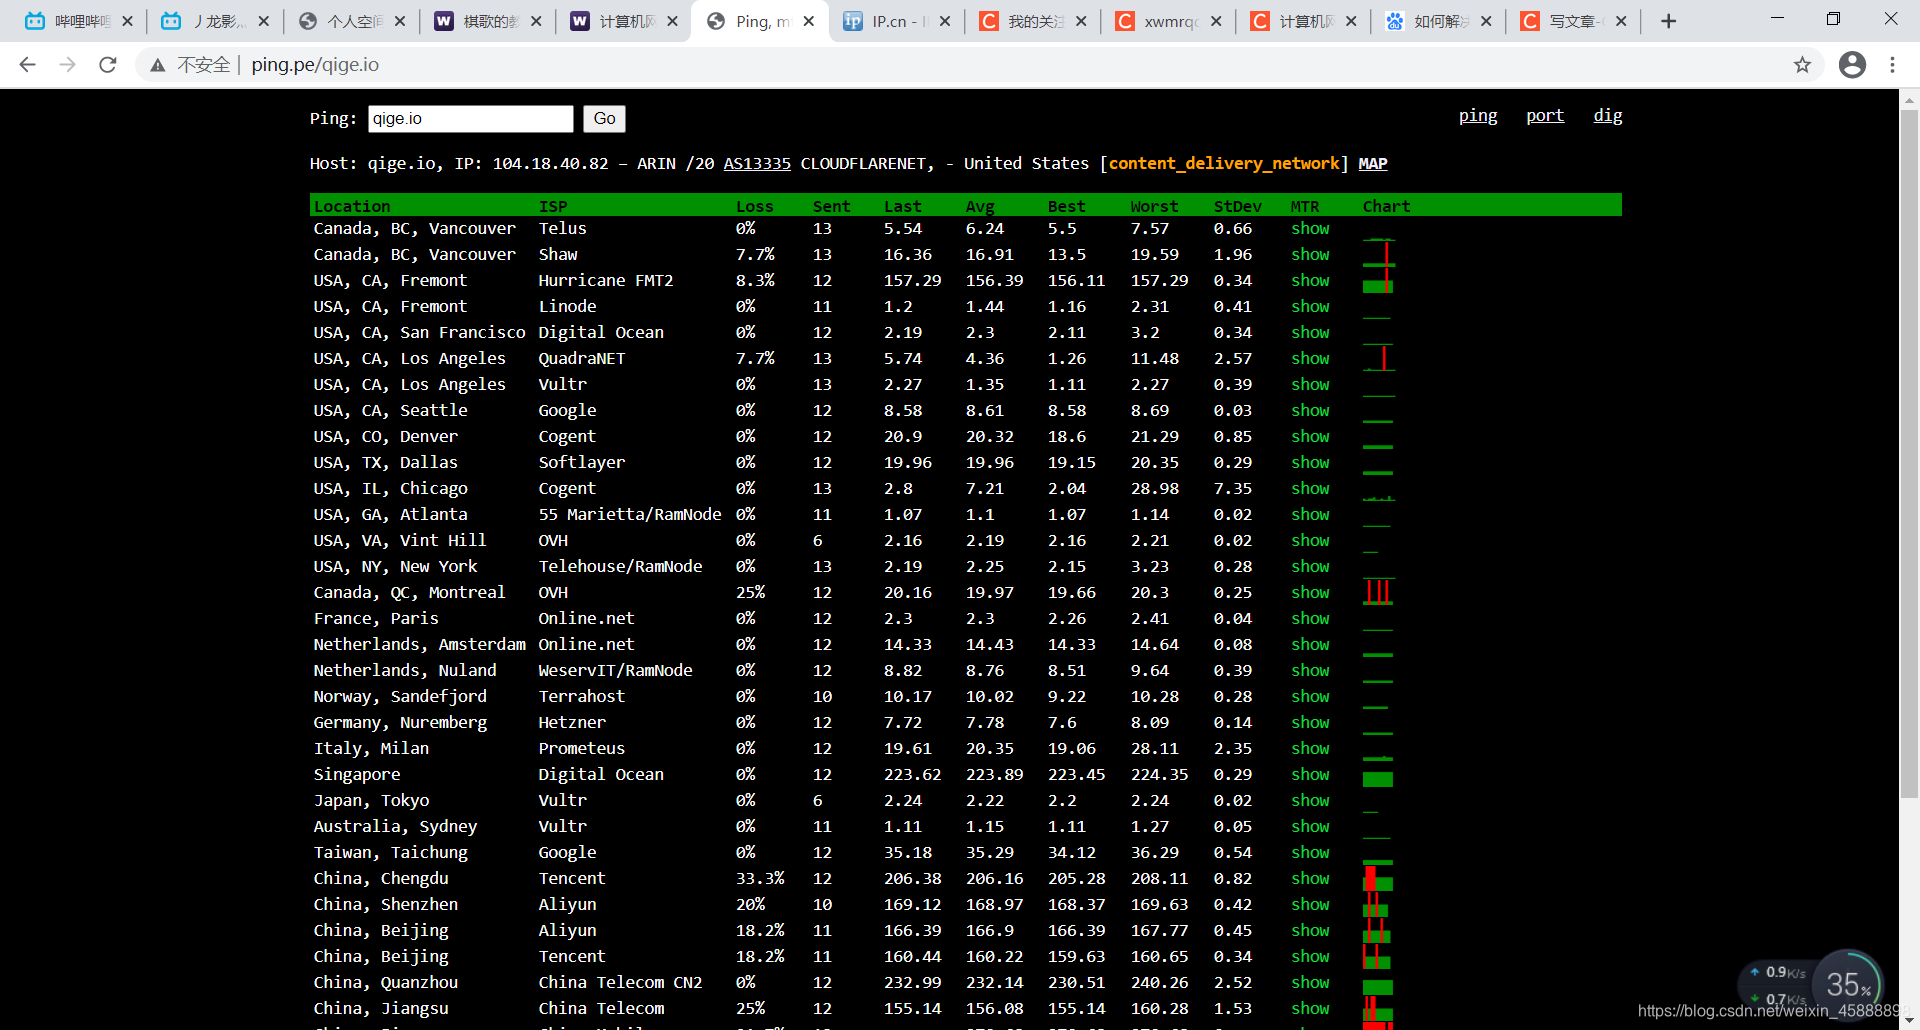
Task: Select the 223.62 last value for Singapore
Action: 912,775
